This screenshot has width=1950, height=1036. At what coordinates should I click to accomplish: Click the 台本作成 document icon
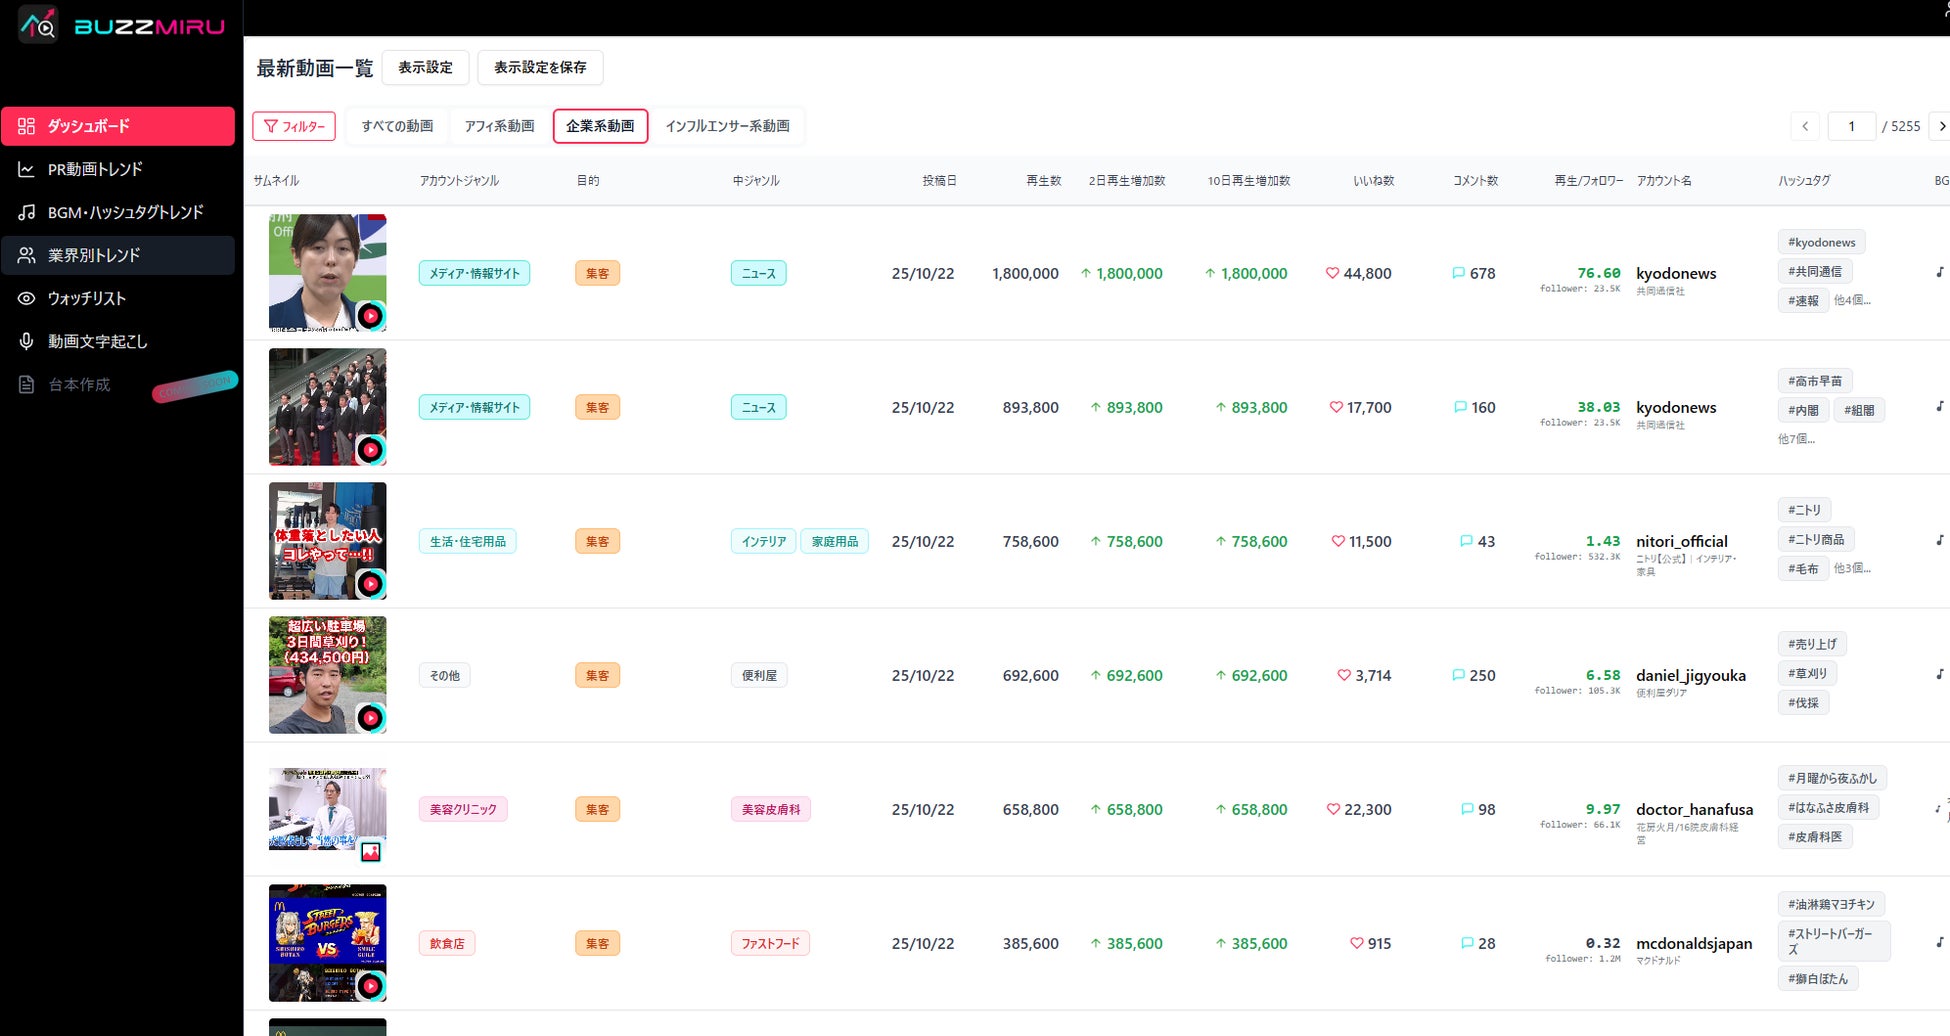tap(27, 384)
